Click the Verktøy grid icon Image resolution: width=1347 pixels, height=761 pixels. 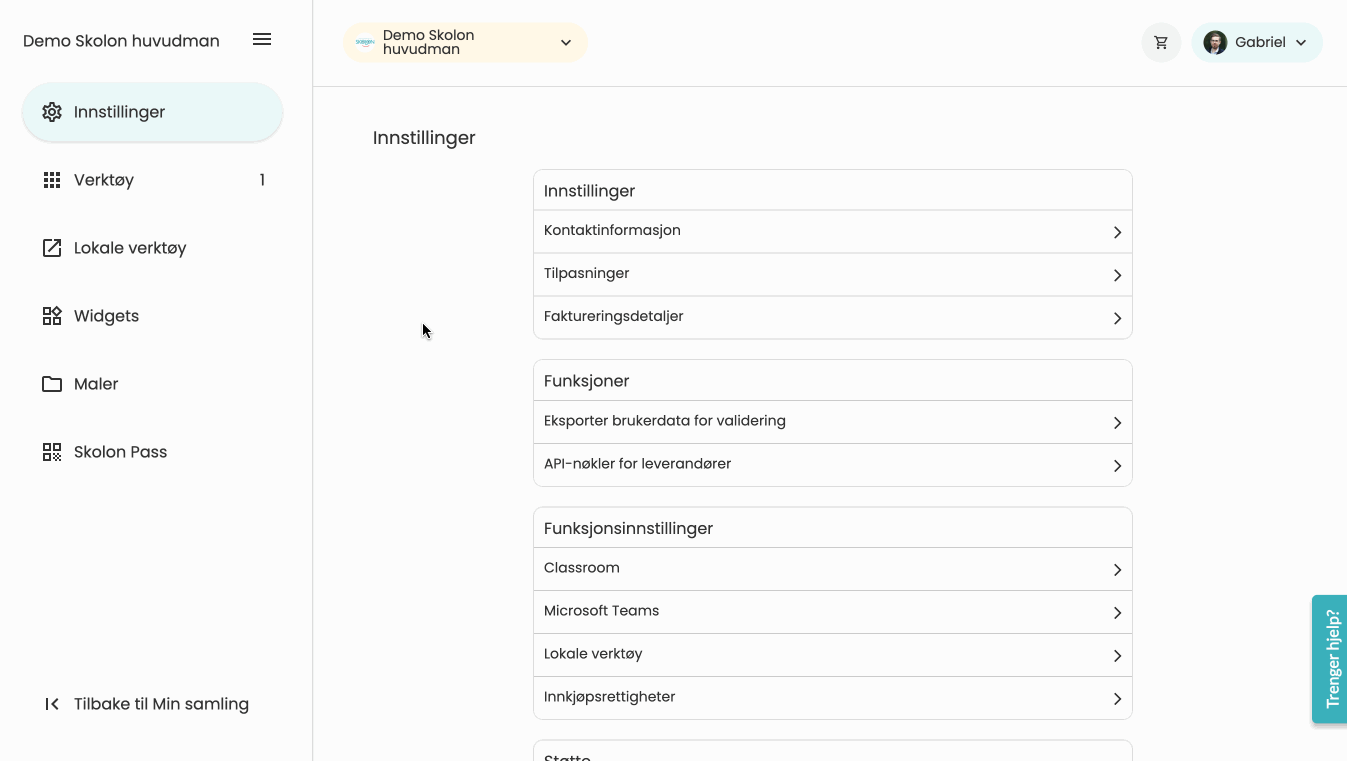52,180
